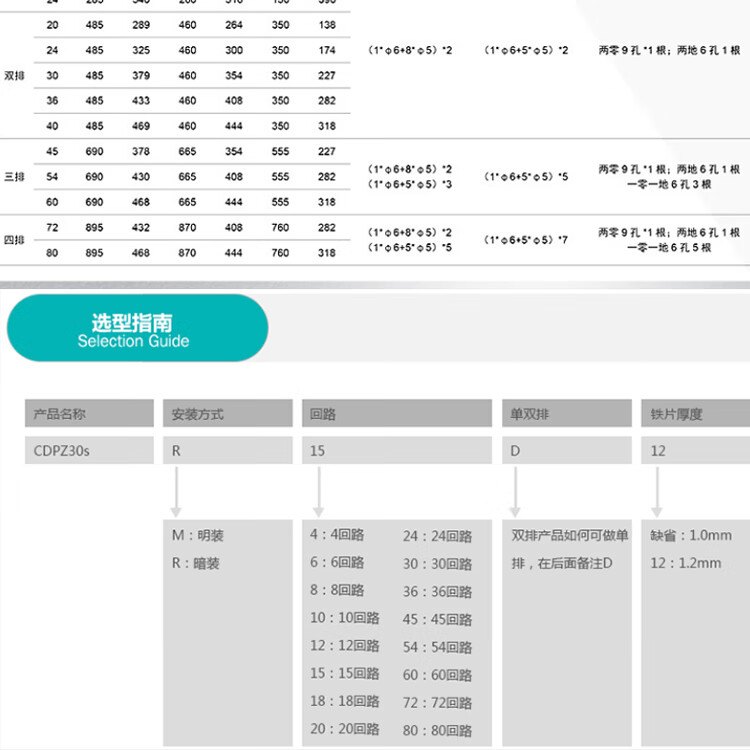This screenshot has height=750, width=750.
Task: Select the 缺省:1.0mm default thickness option
Action: 690,536
